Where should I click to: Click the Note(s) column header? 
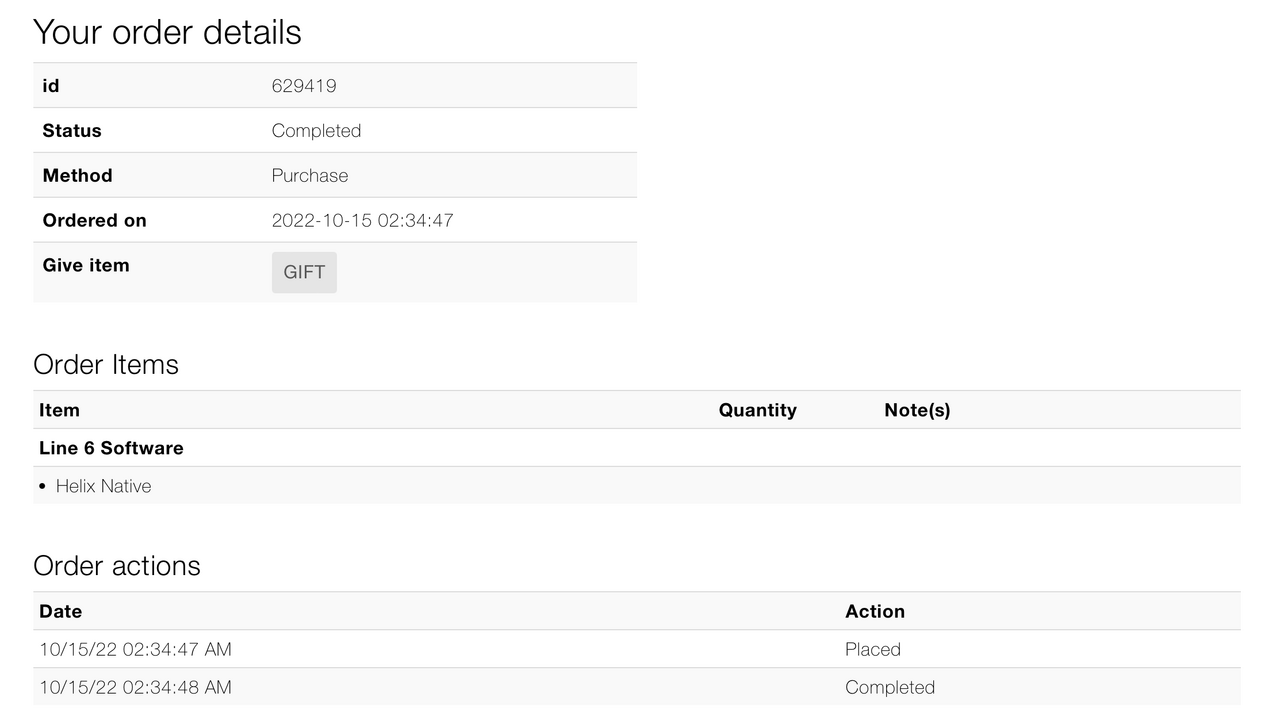(x=917, y=410)
